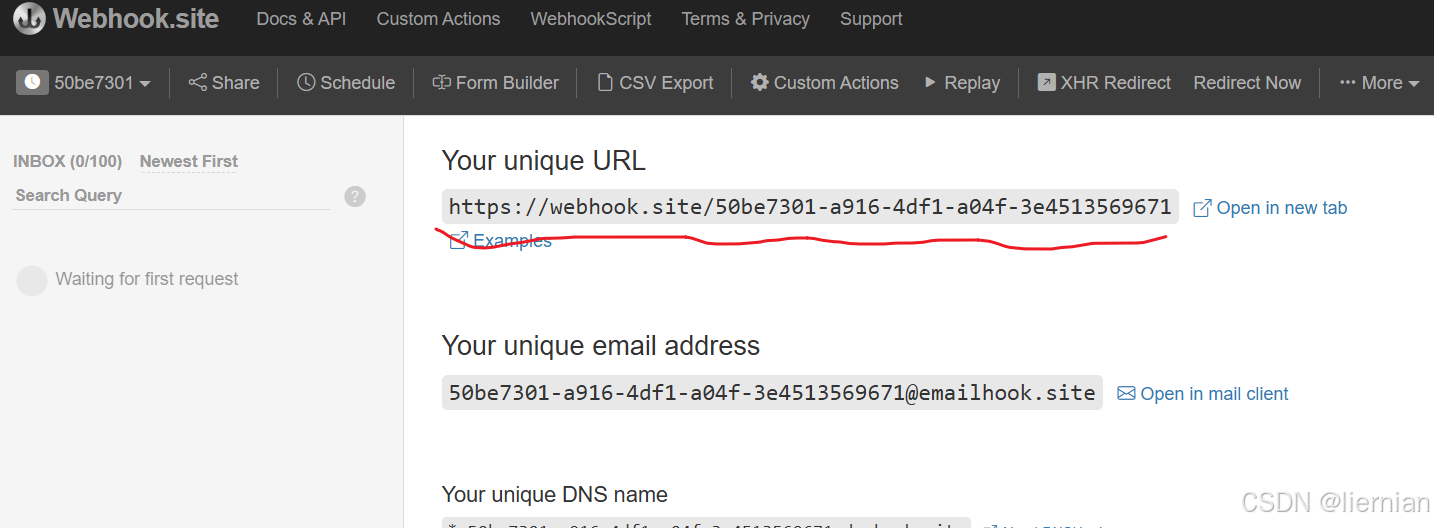Click the XHR Redirect arrow icon

tap(1046, 83)
